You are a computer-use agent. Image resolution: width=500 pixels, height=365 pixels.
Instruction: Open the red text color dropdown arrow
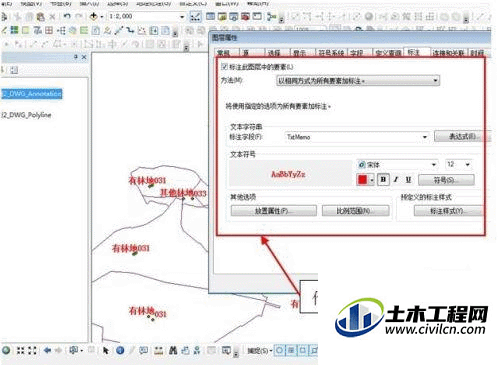[x=372, y=180]
